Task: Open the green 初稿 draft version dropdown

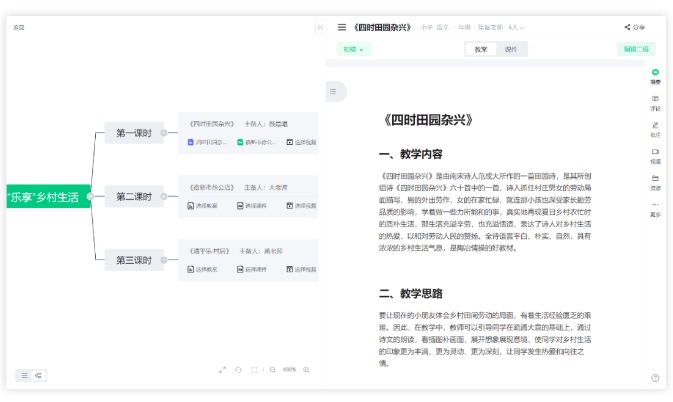Action: (x=354, y=49)
